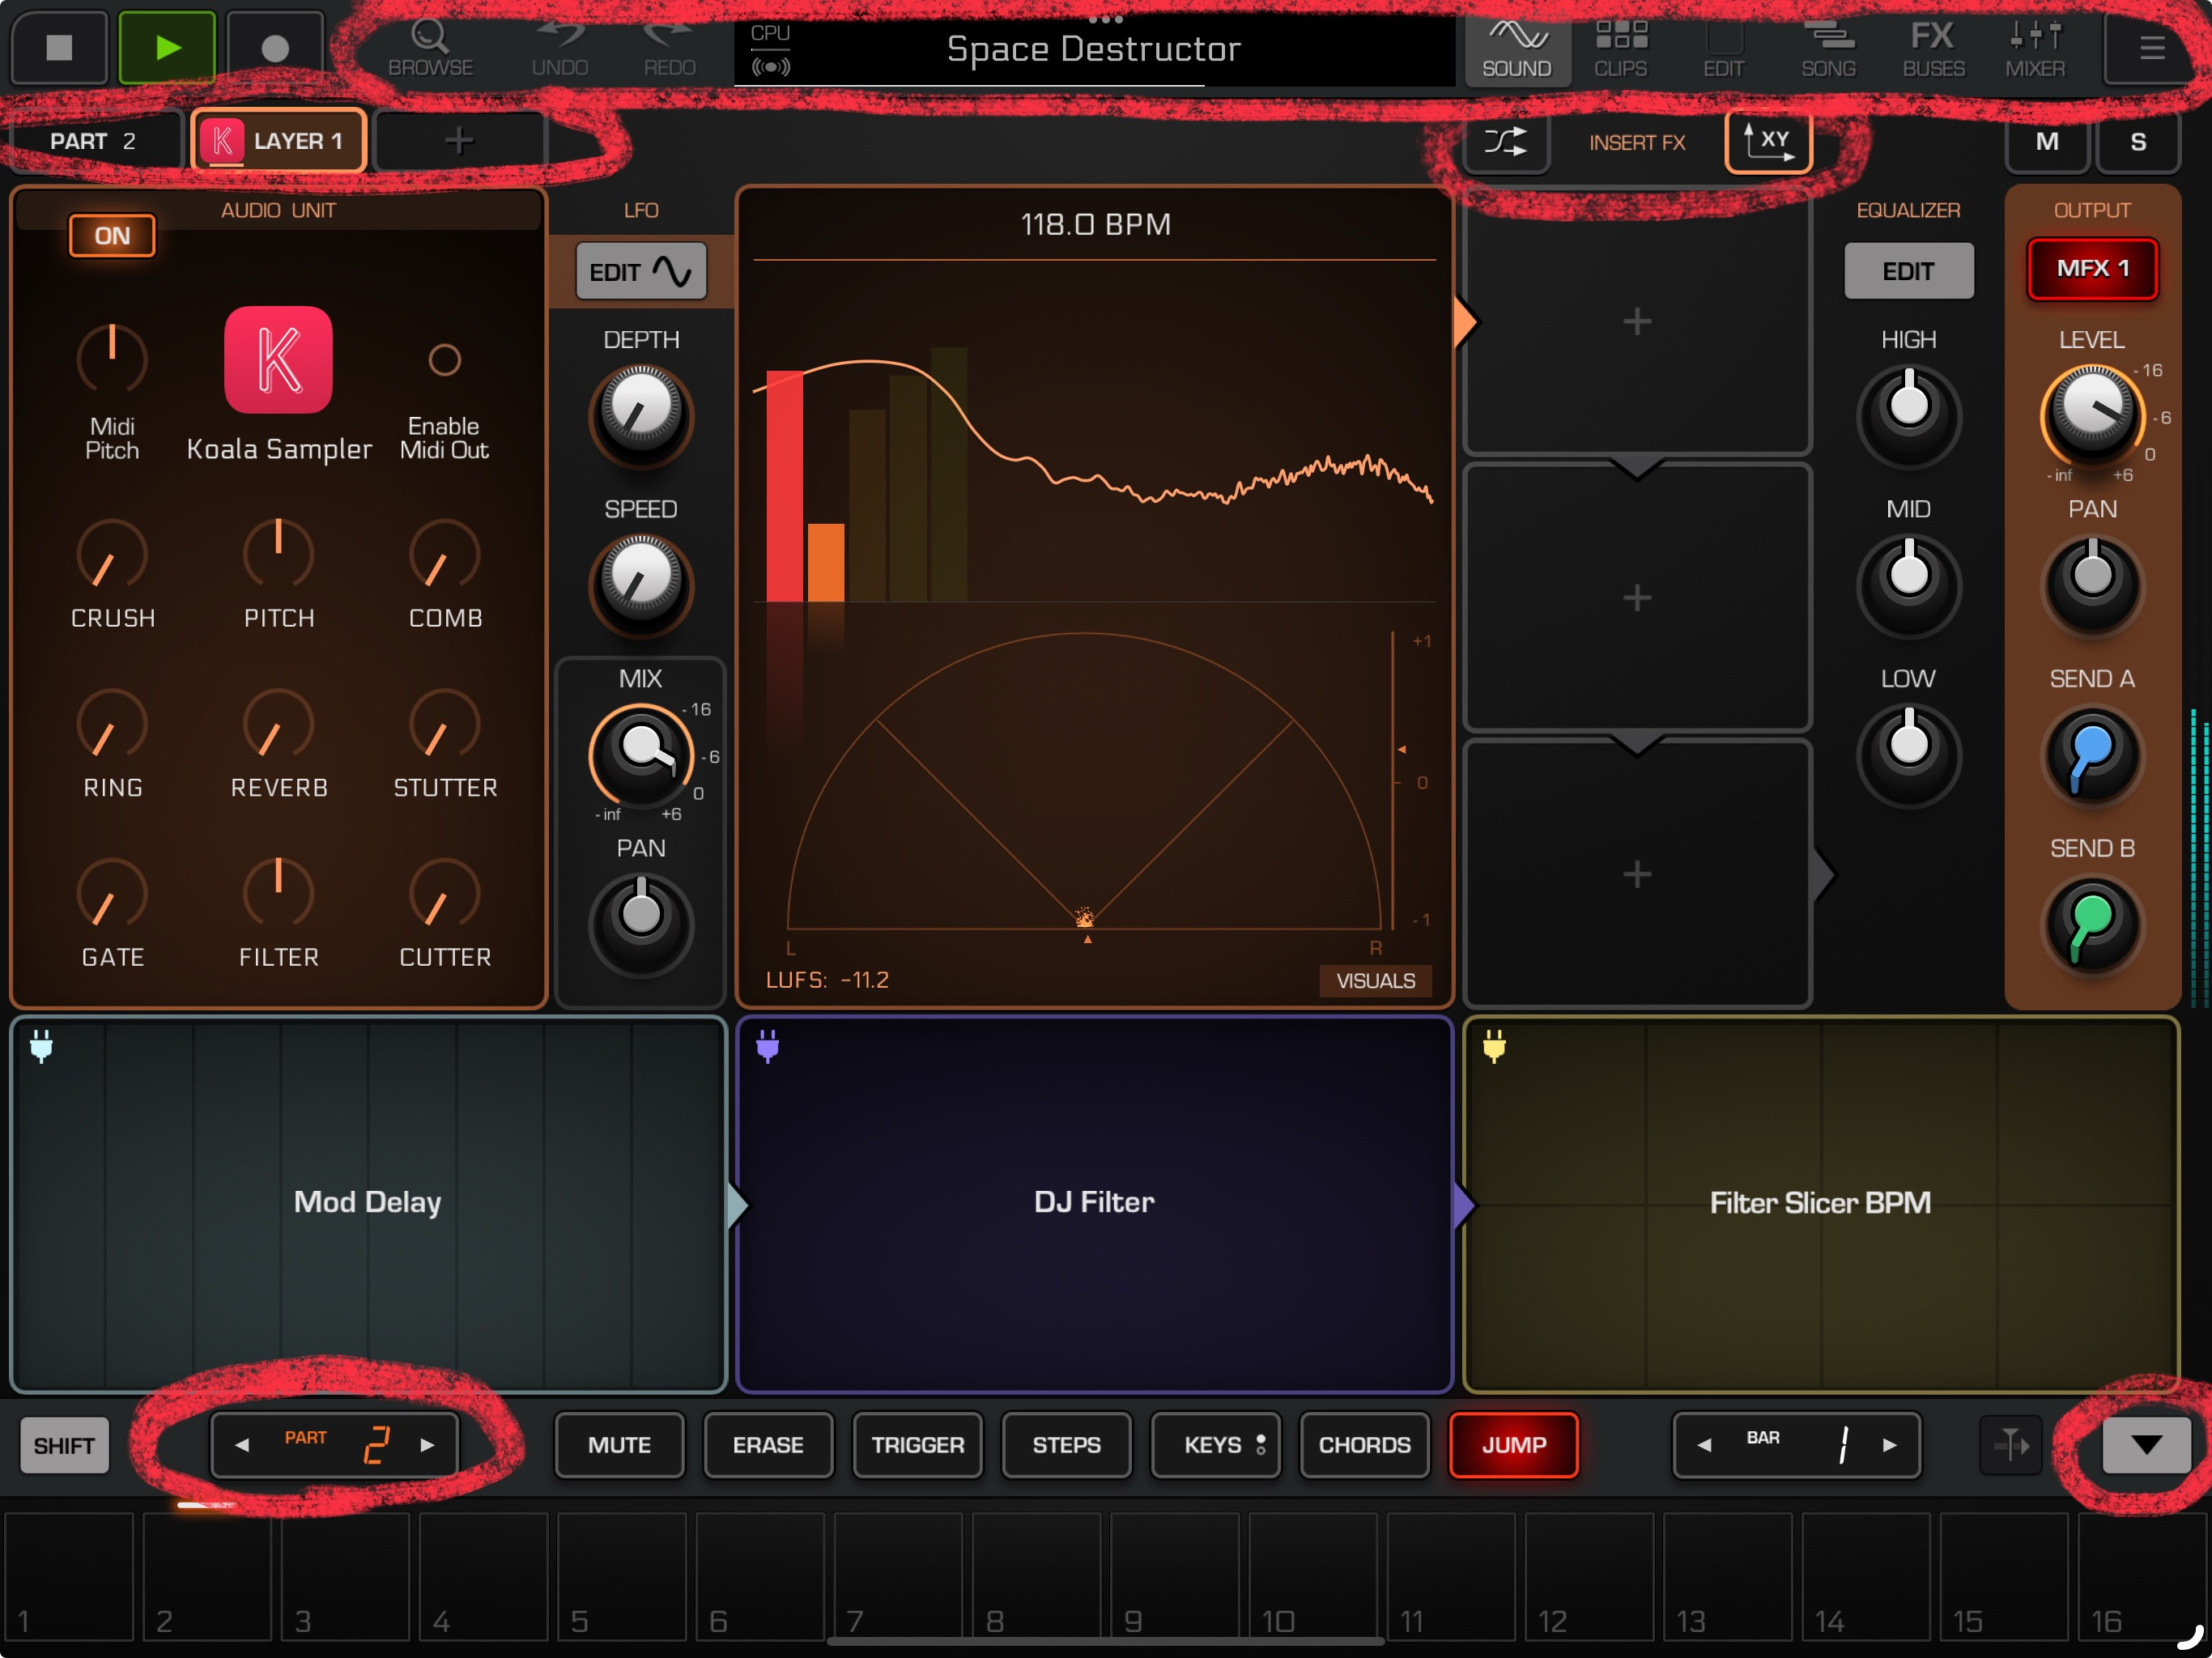Click the Equalizer EDIT button
Image resolution: width=2212 pixels, height=1658 pixels.
coord(1908,271)
